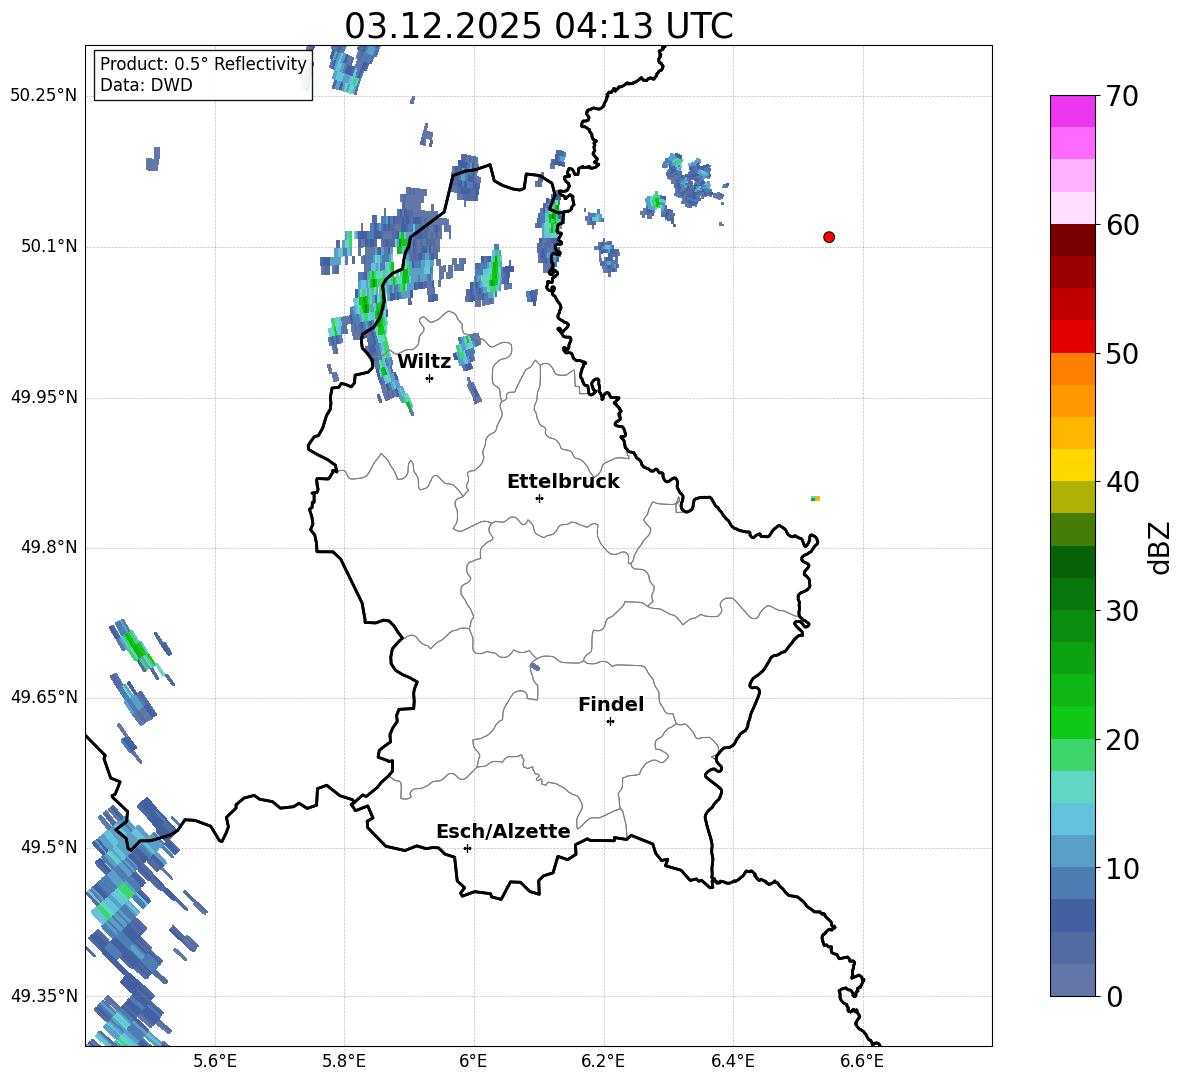This screenshot has width=1184, height=1081.
Task: Click the cross marker under the Findel label
Action: tap(610, 722)
